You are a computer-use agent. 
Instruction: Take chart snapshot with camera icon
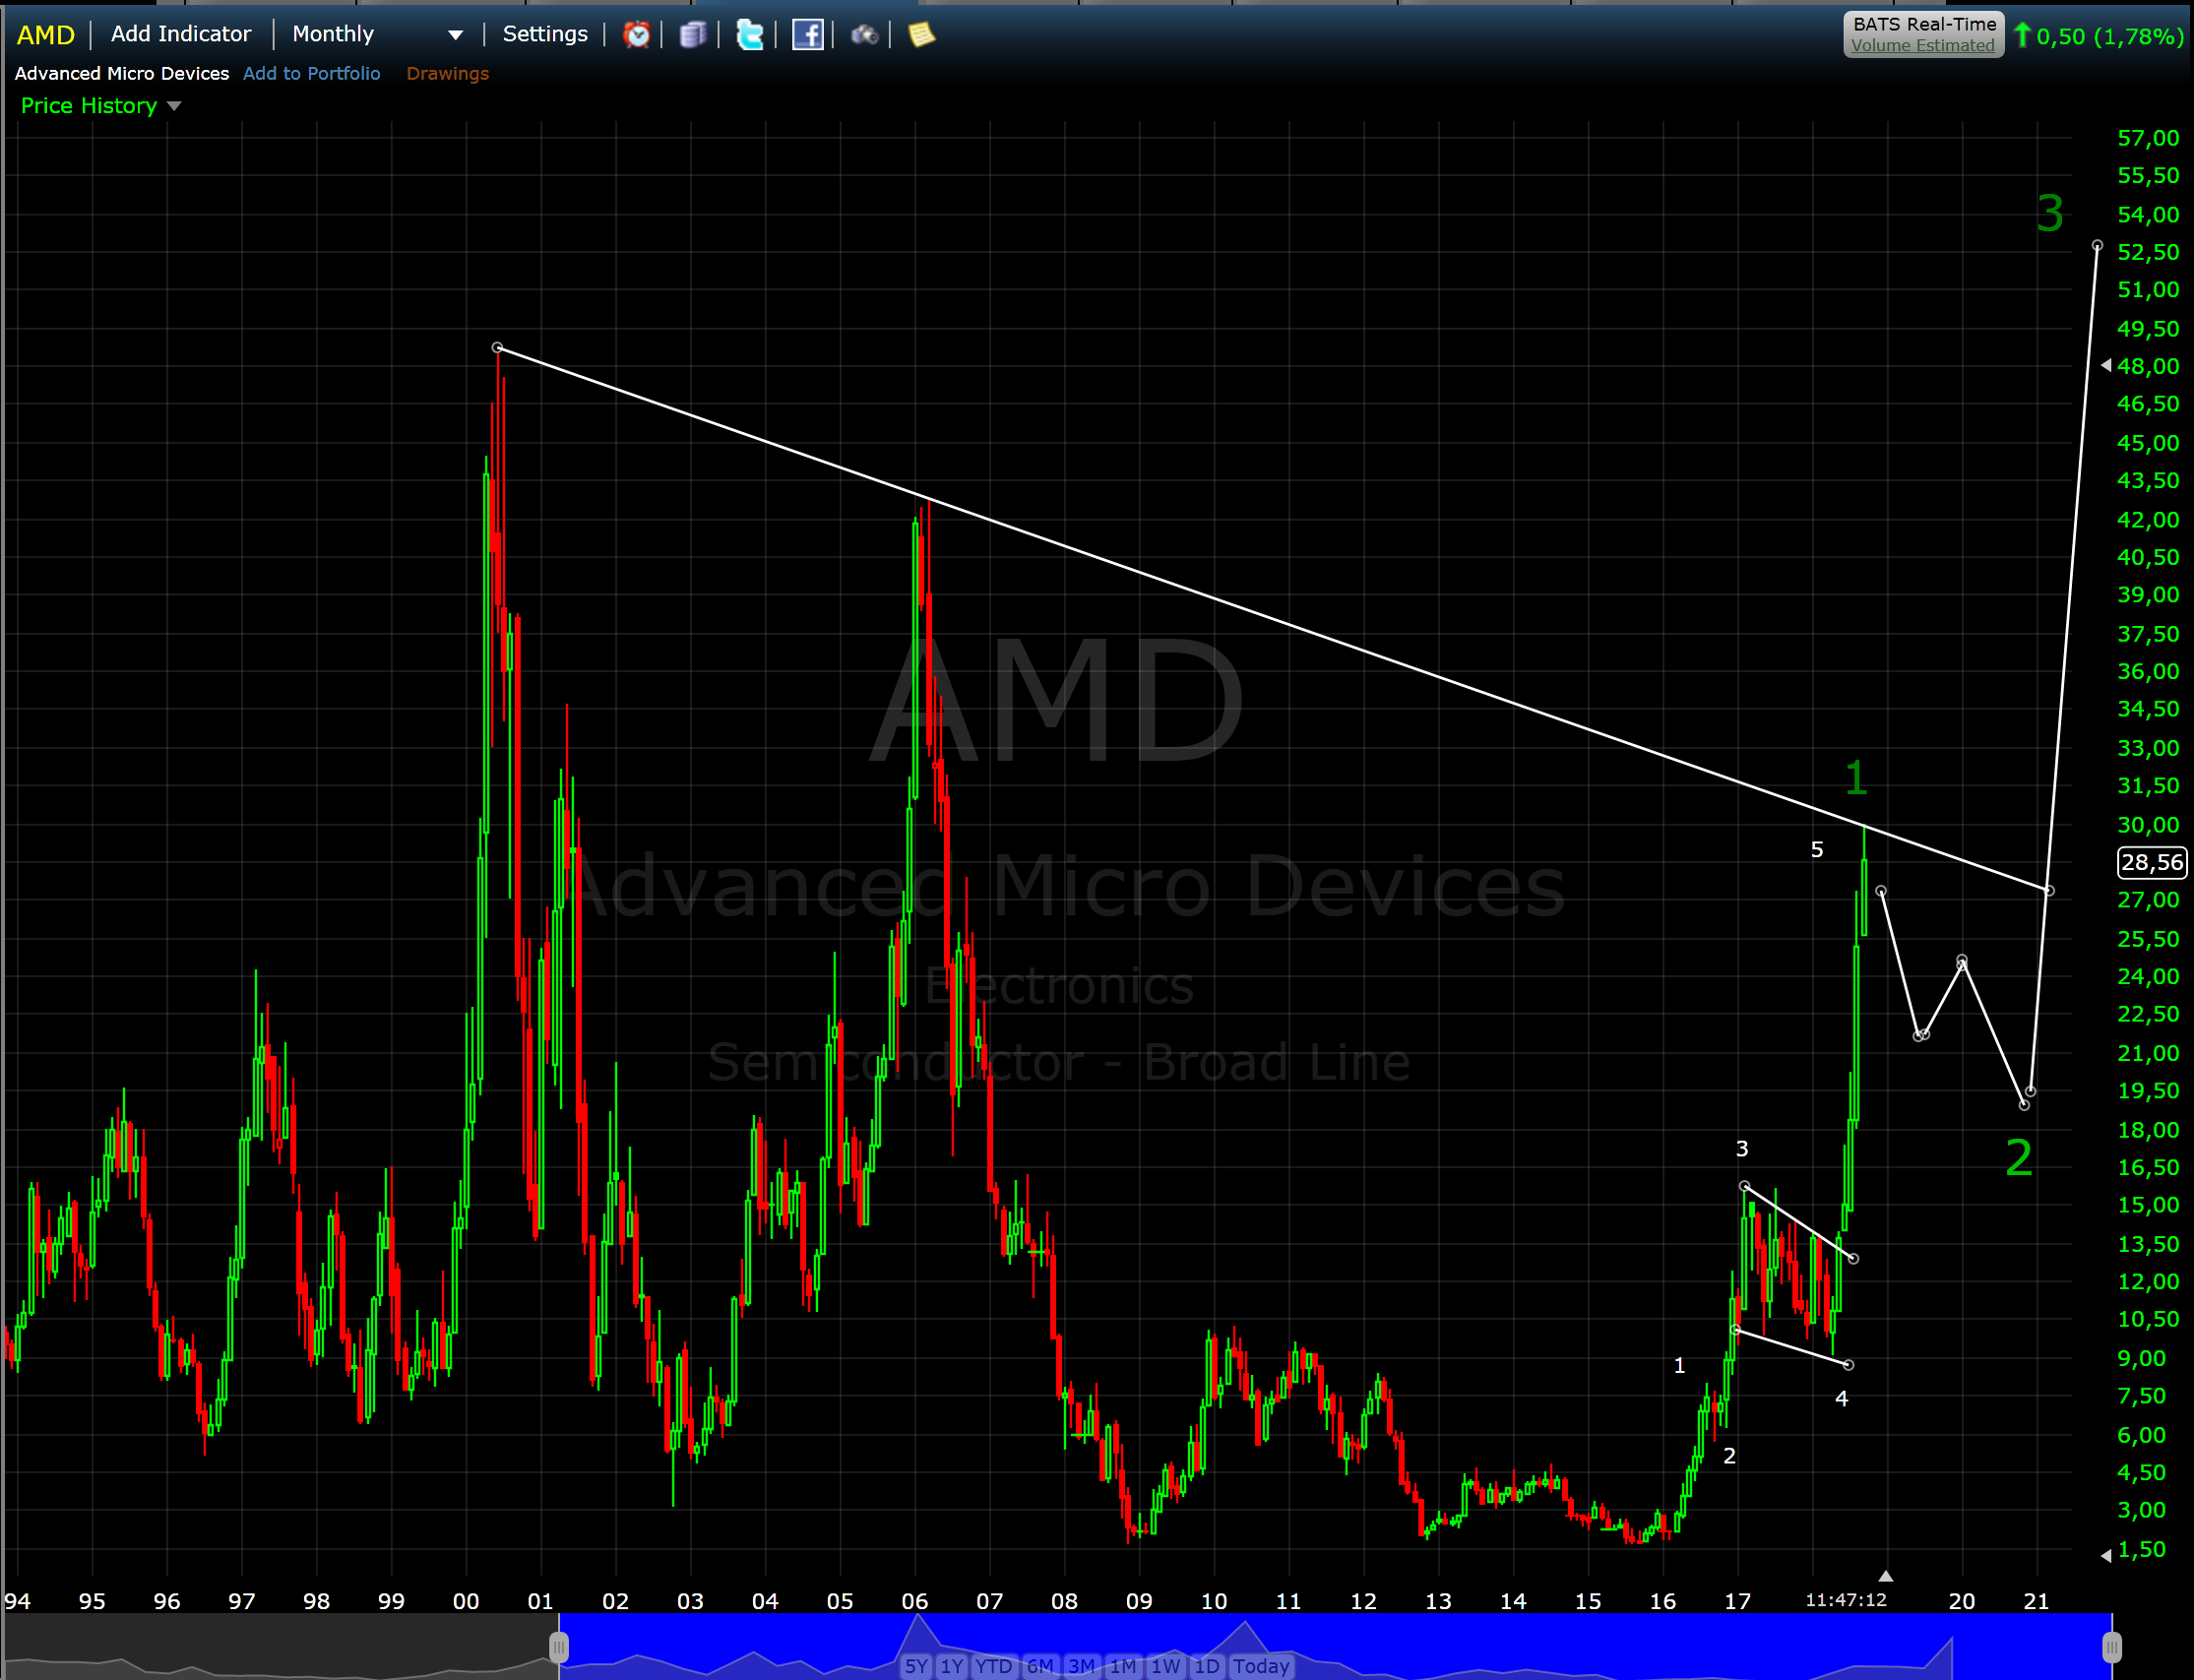(864, 35)
